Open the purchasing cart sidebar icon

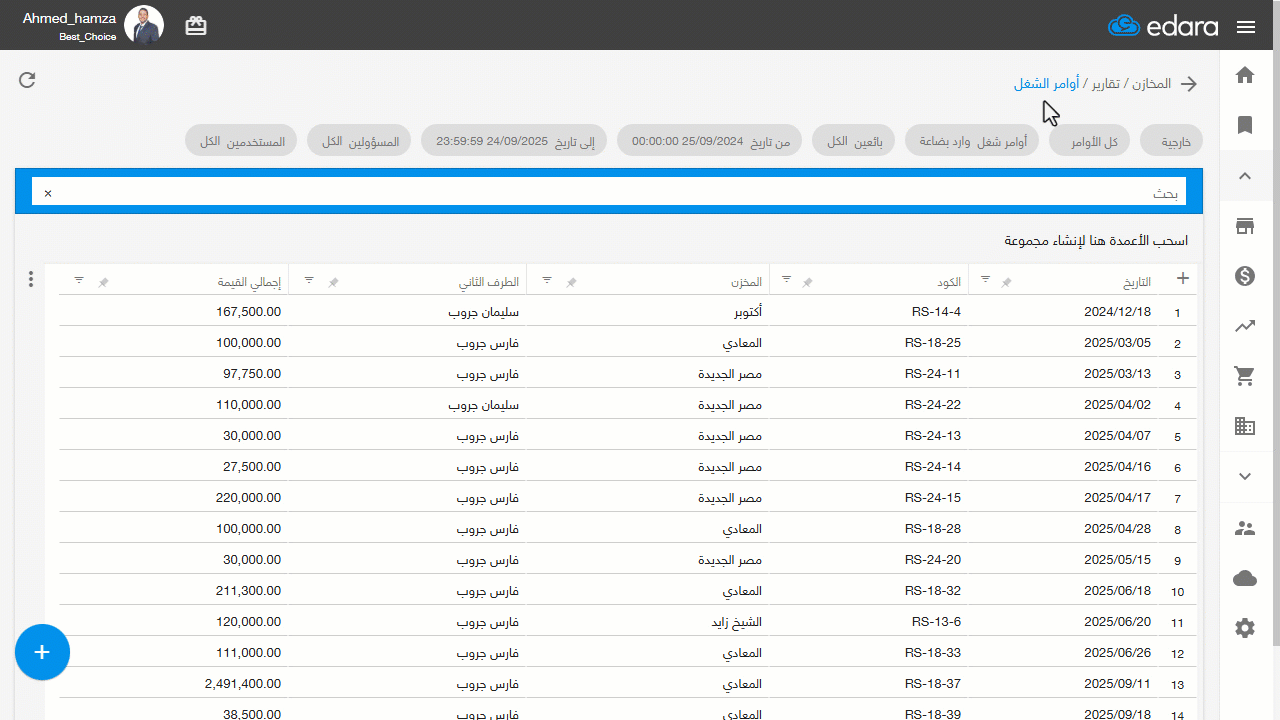1245,376
